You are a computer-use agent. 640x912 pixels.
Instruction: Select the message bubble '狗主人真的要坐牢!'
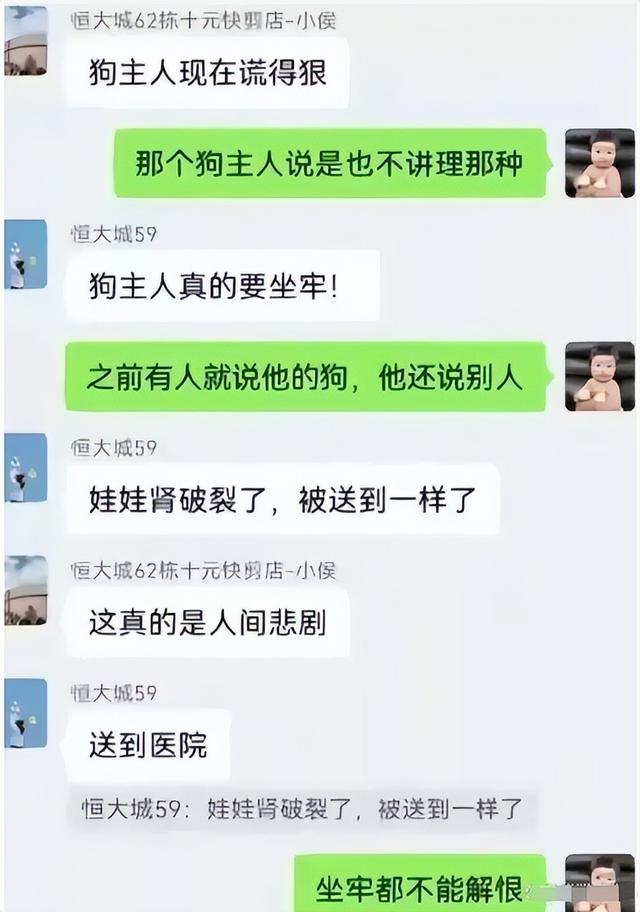pos(223,286)
